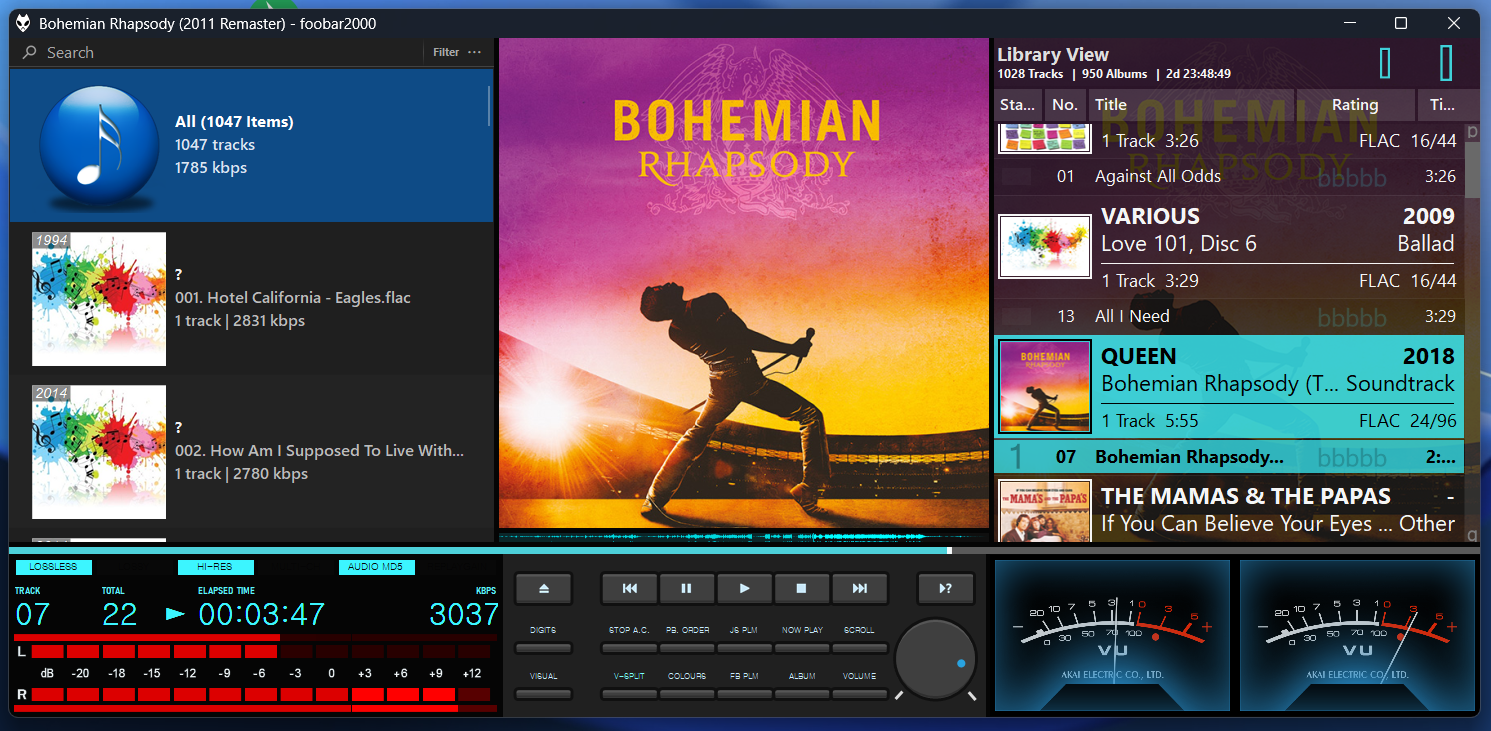Click the large Bohemian Rhapsody album art
Viewport: 1491px width, 731px height.
(x=744, y=283)
